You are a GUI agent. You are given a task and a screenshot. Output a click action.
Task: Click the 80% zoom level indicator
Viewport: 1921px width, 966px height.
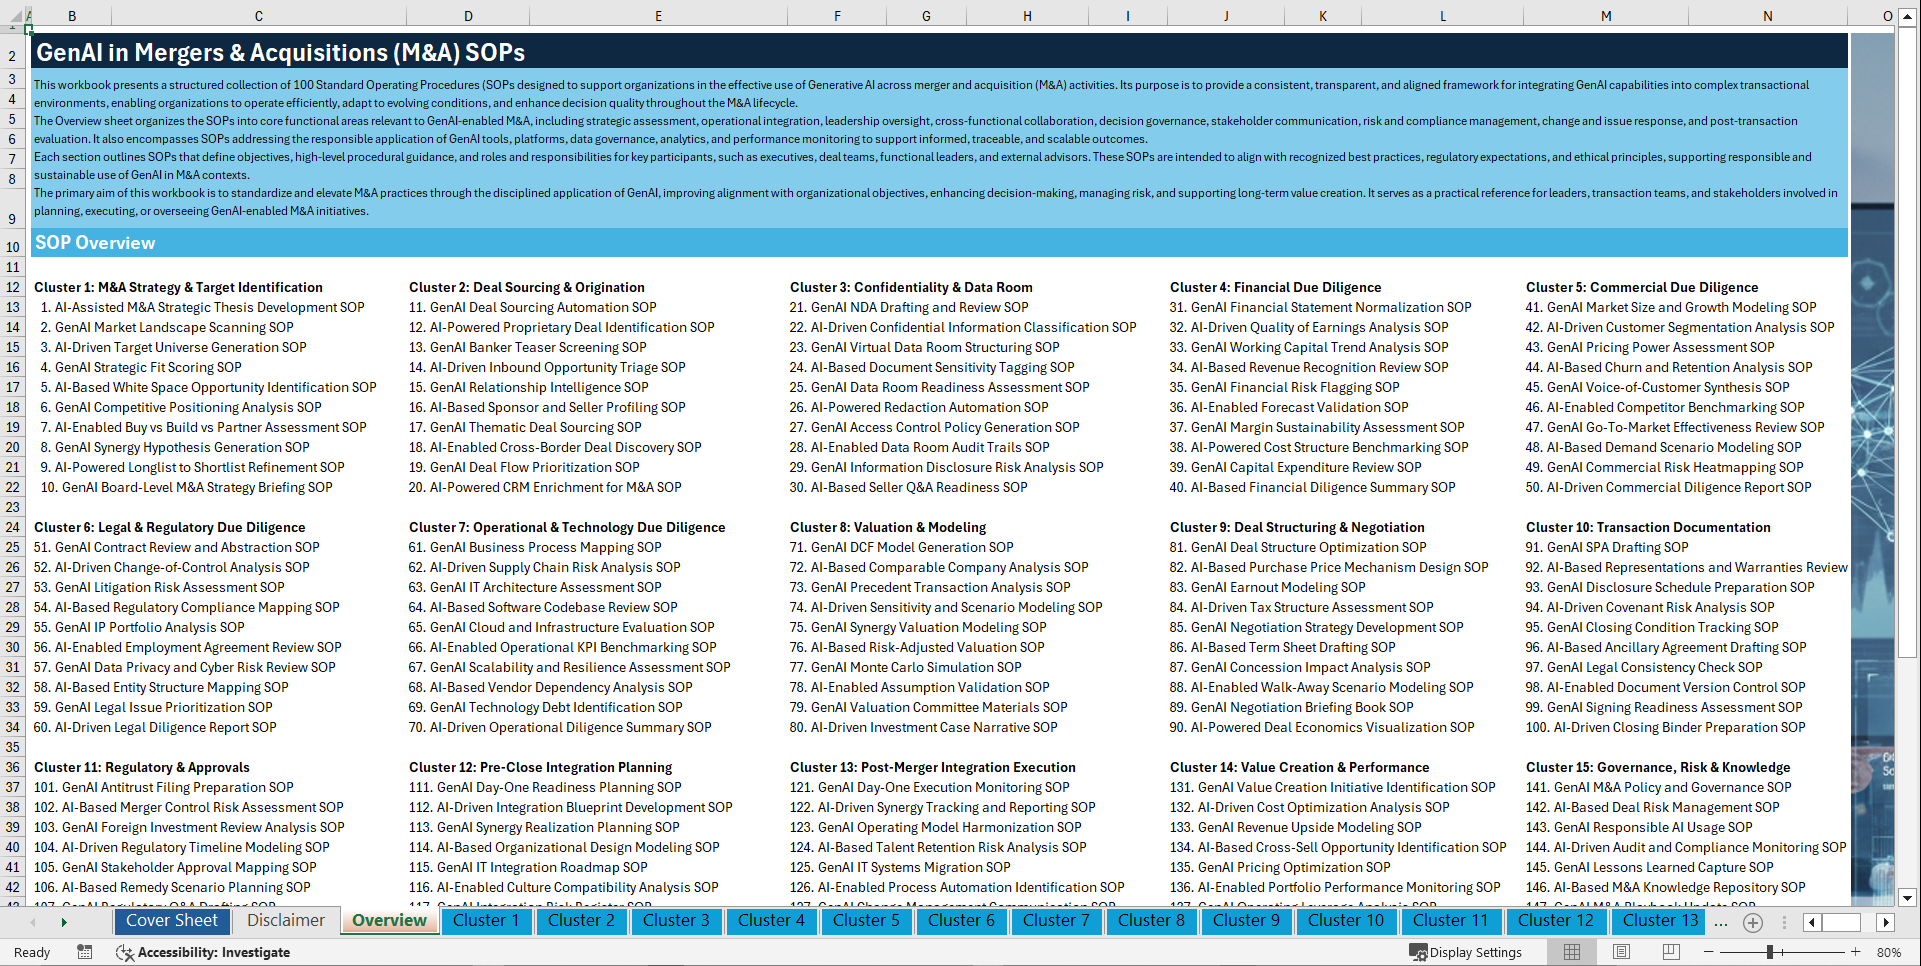[x=1891, y=952]
